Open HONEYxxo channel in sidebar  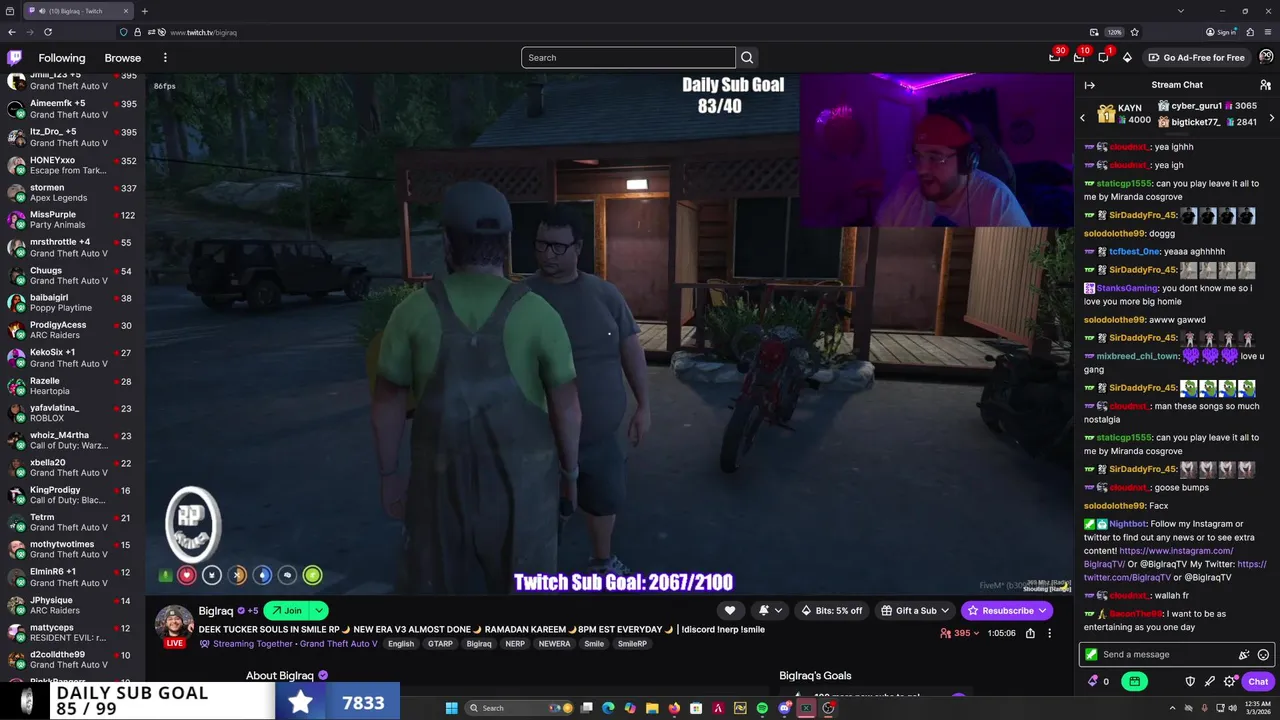[72, 165]
